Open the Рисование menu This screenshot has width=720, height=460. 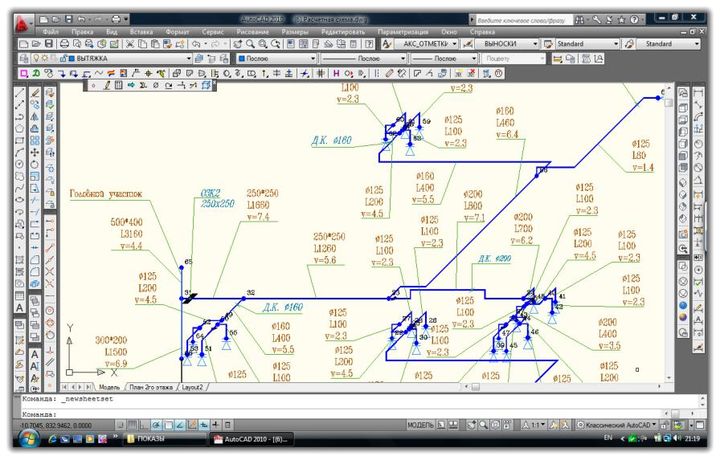252,32
